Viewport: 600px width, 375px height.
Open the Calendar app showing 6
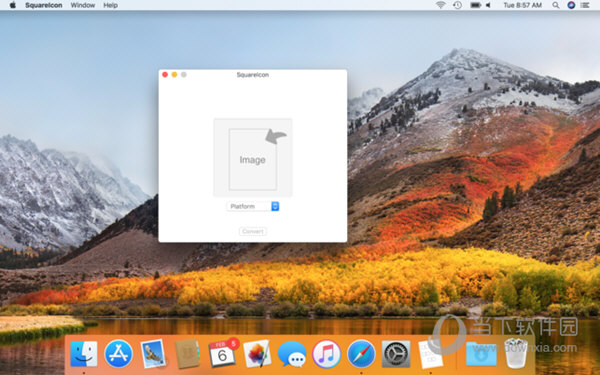pos(223,354)
